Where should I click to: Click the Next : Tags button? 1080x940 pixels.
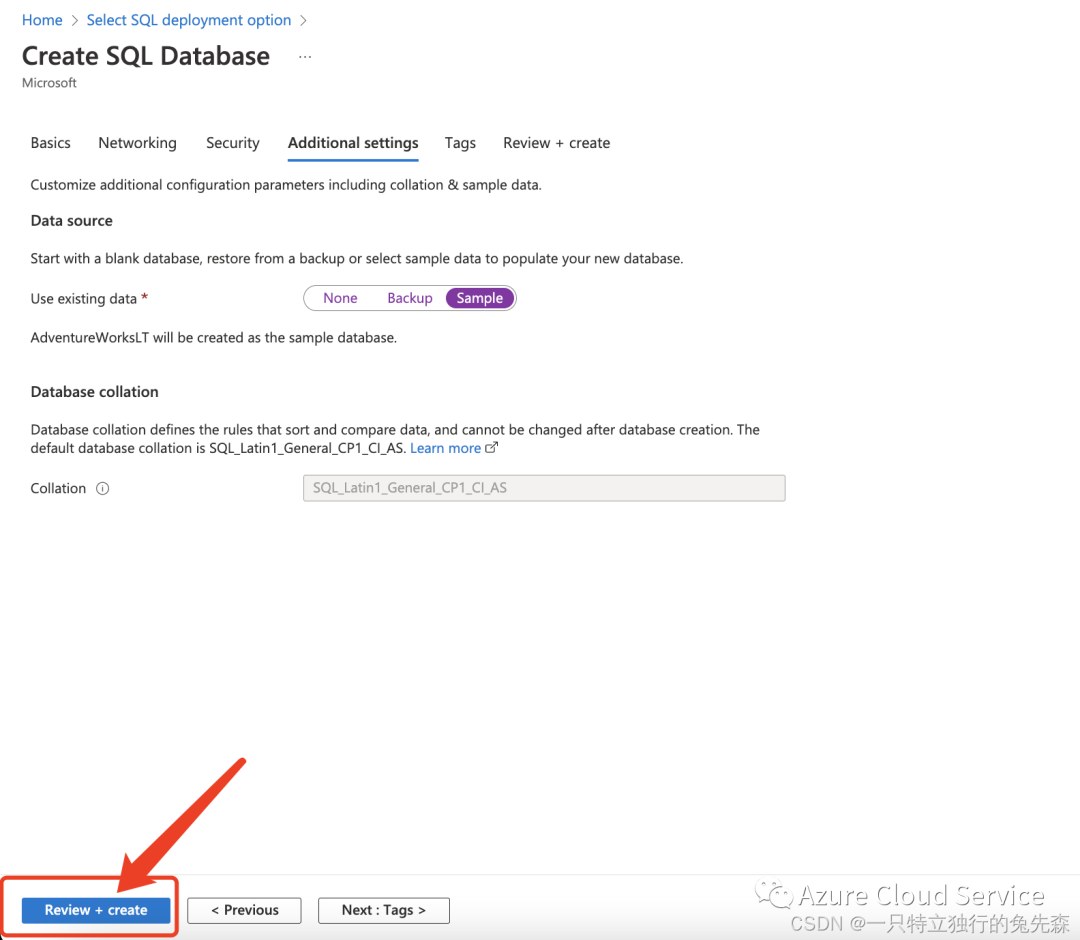pyautogui.click(x=384, y=910)
